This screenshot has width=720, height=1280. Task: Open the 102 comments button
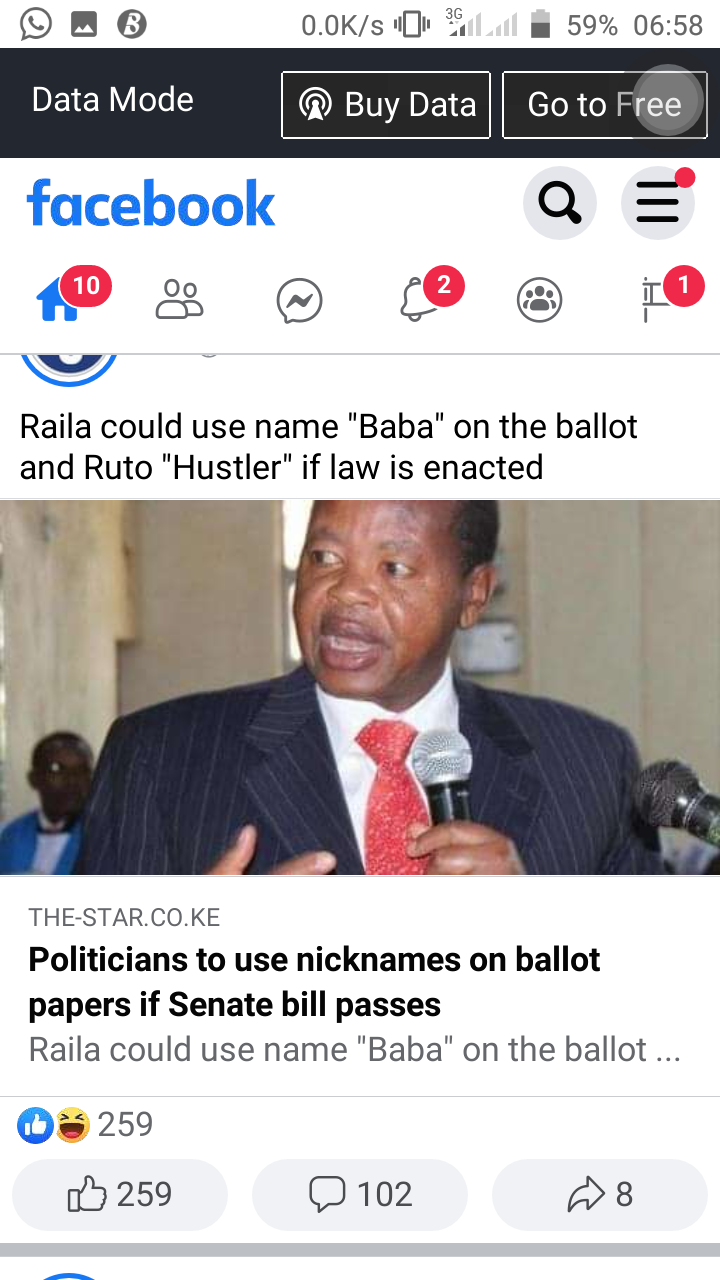click(x=360, y=1195)
